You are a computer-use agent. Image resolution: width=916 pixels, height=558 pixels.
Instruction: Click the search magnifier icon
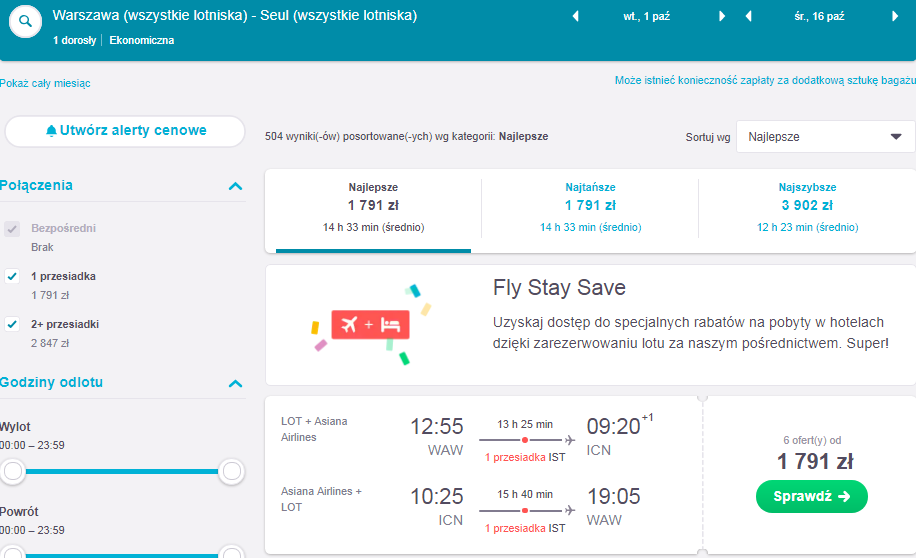tap(25, 22)
